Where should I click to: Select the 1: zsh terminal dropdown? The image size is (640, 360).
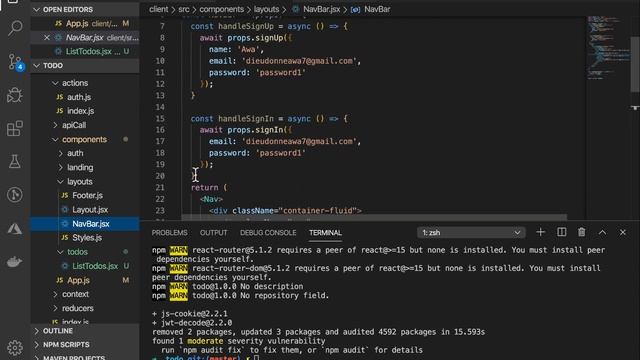[x=471, y=233]
